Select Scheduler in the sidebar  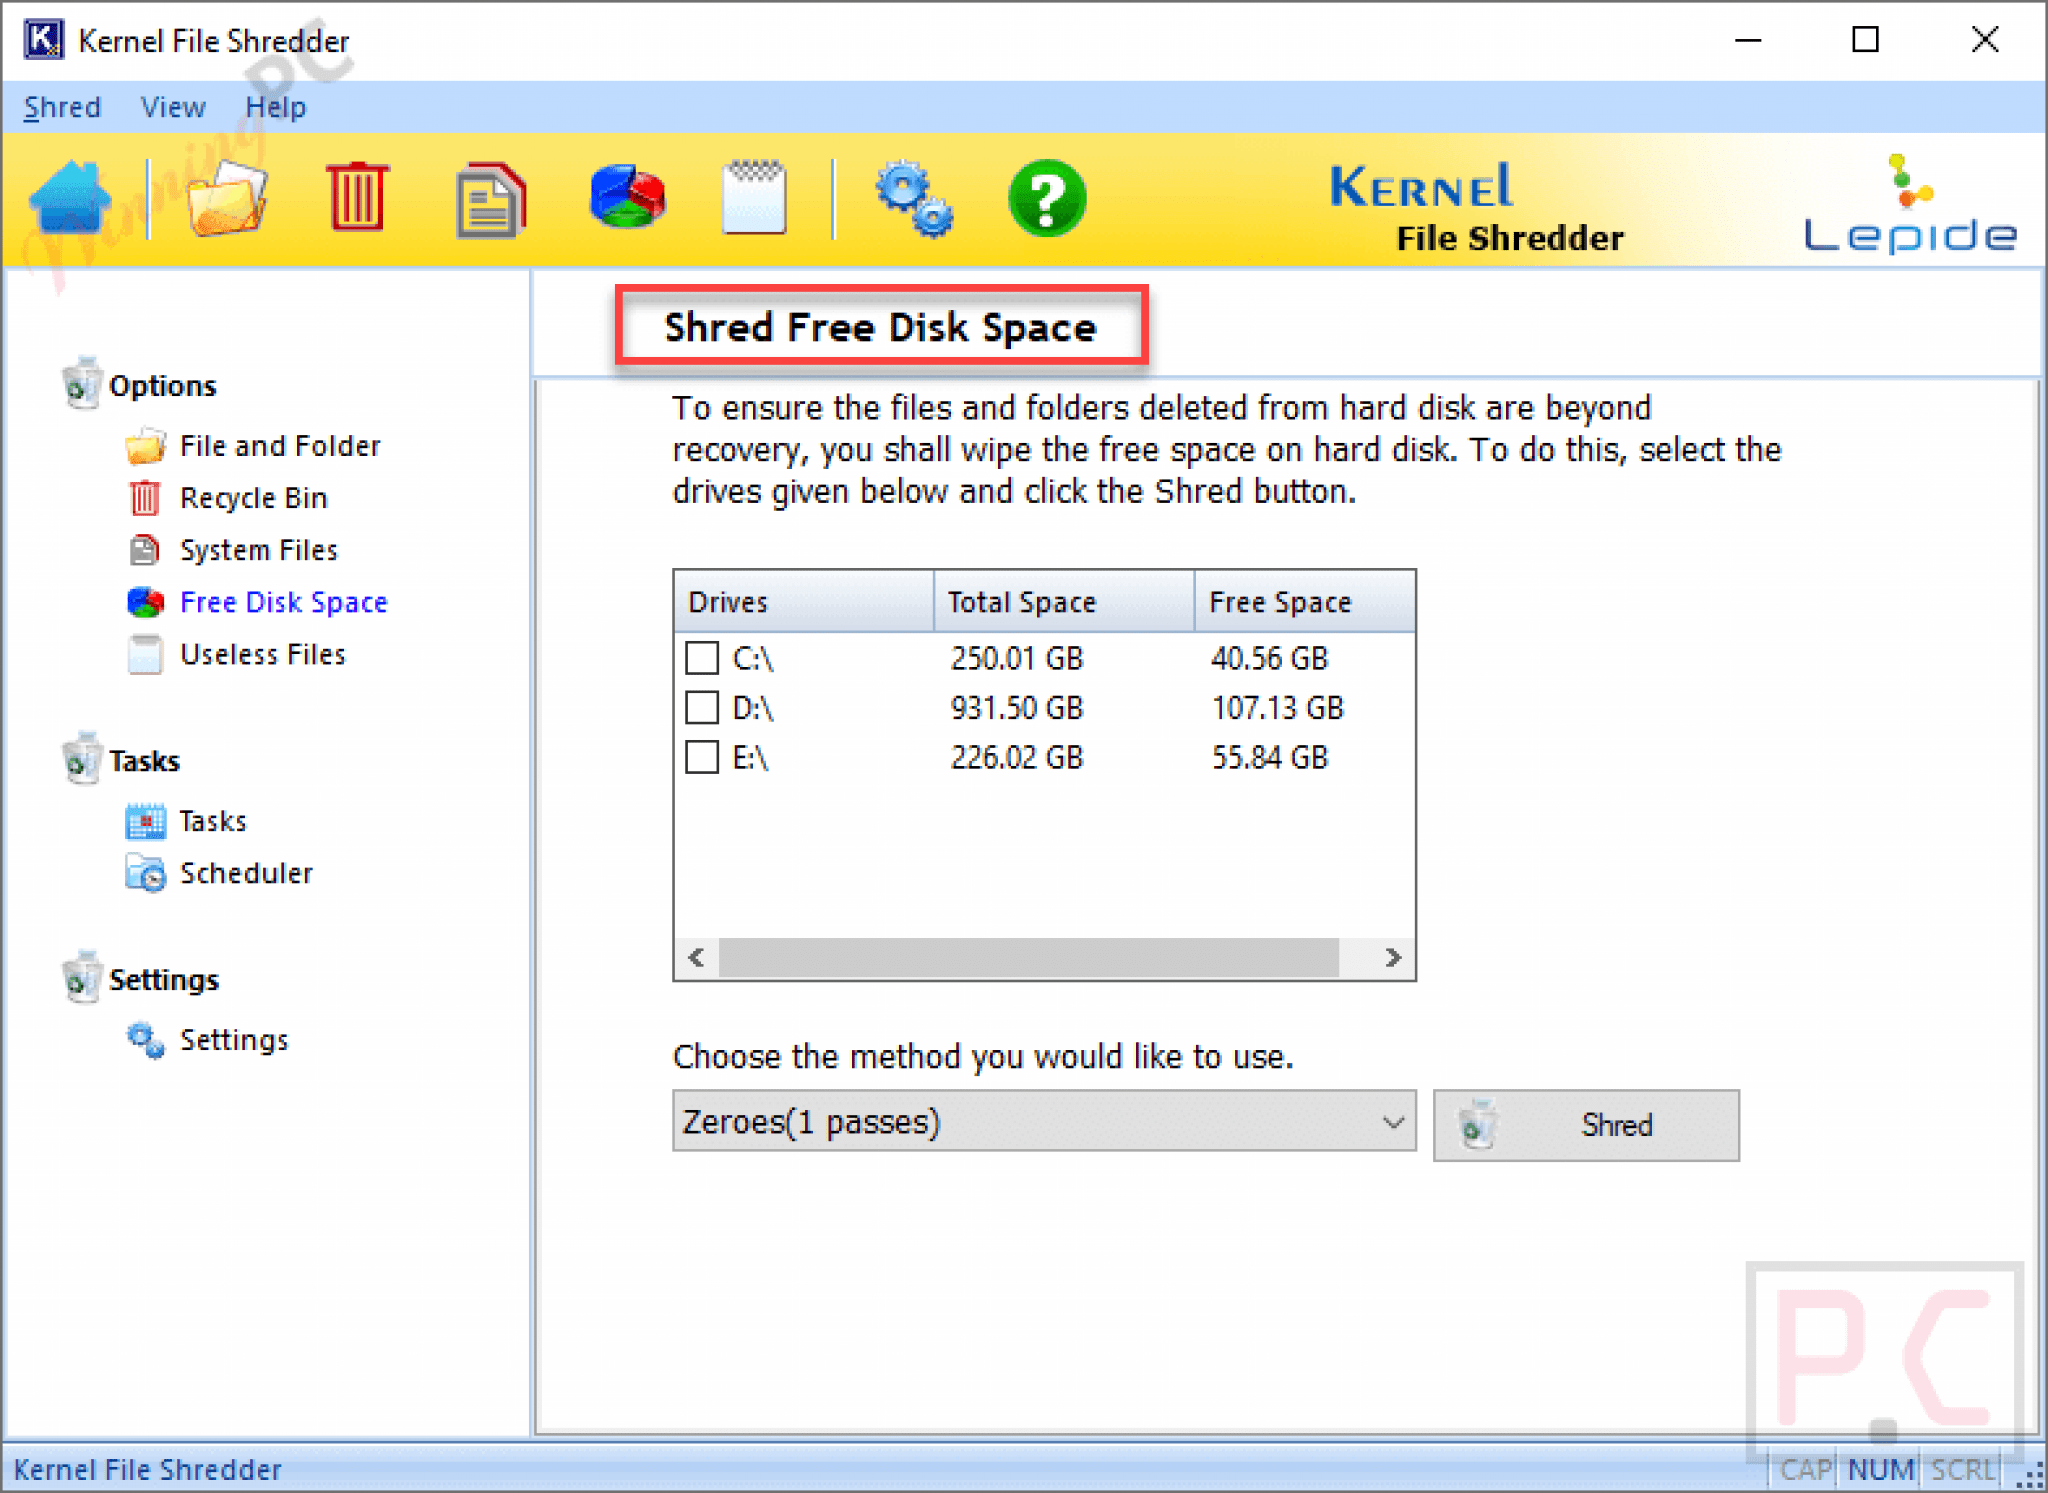246,873
